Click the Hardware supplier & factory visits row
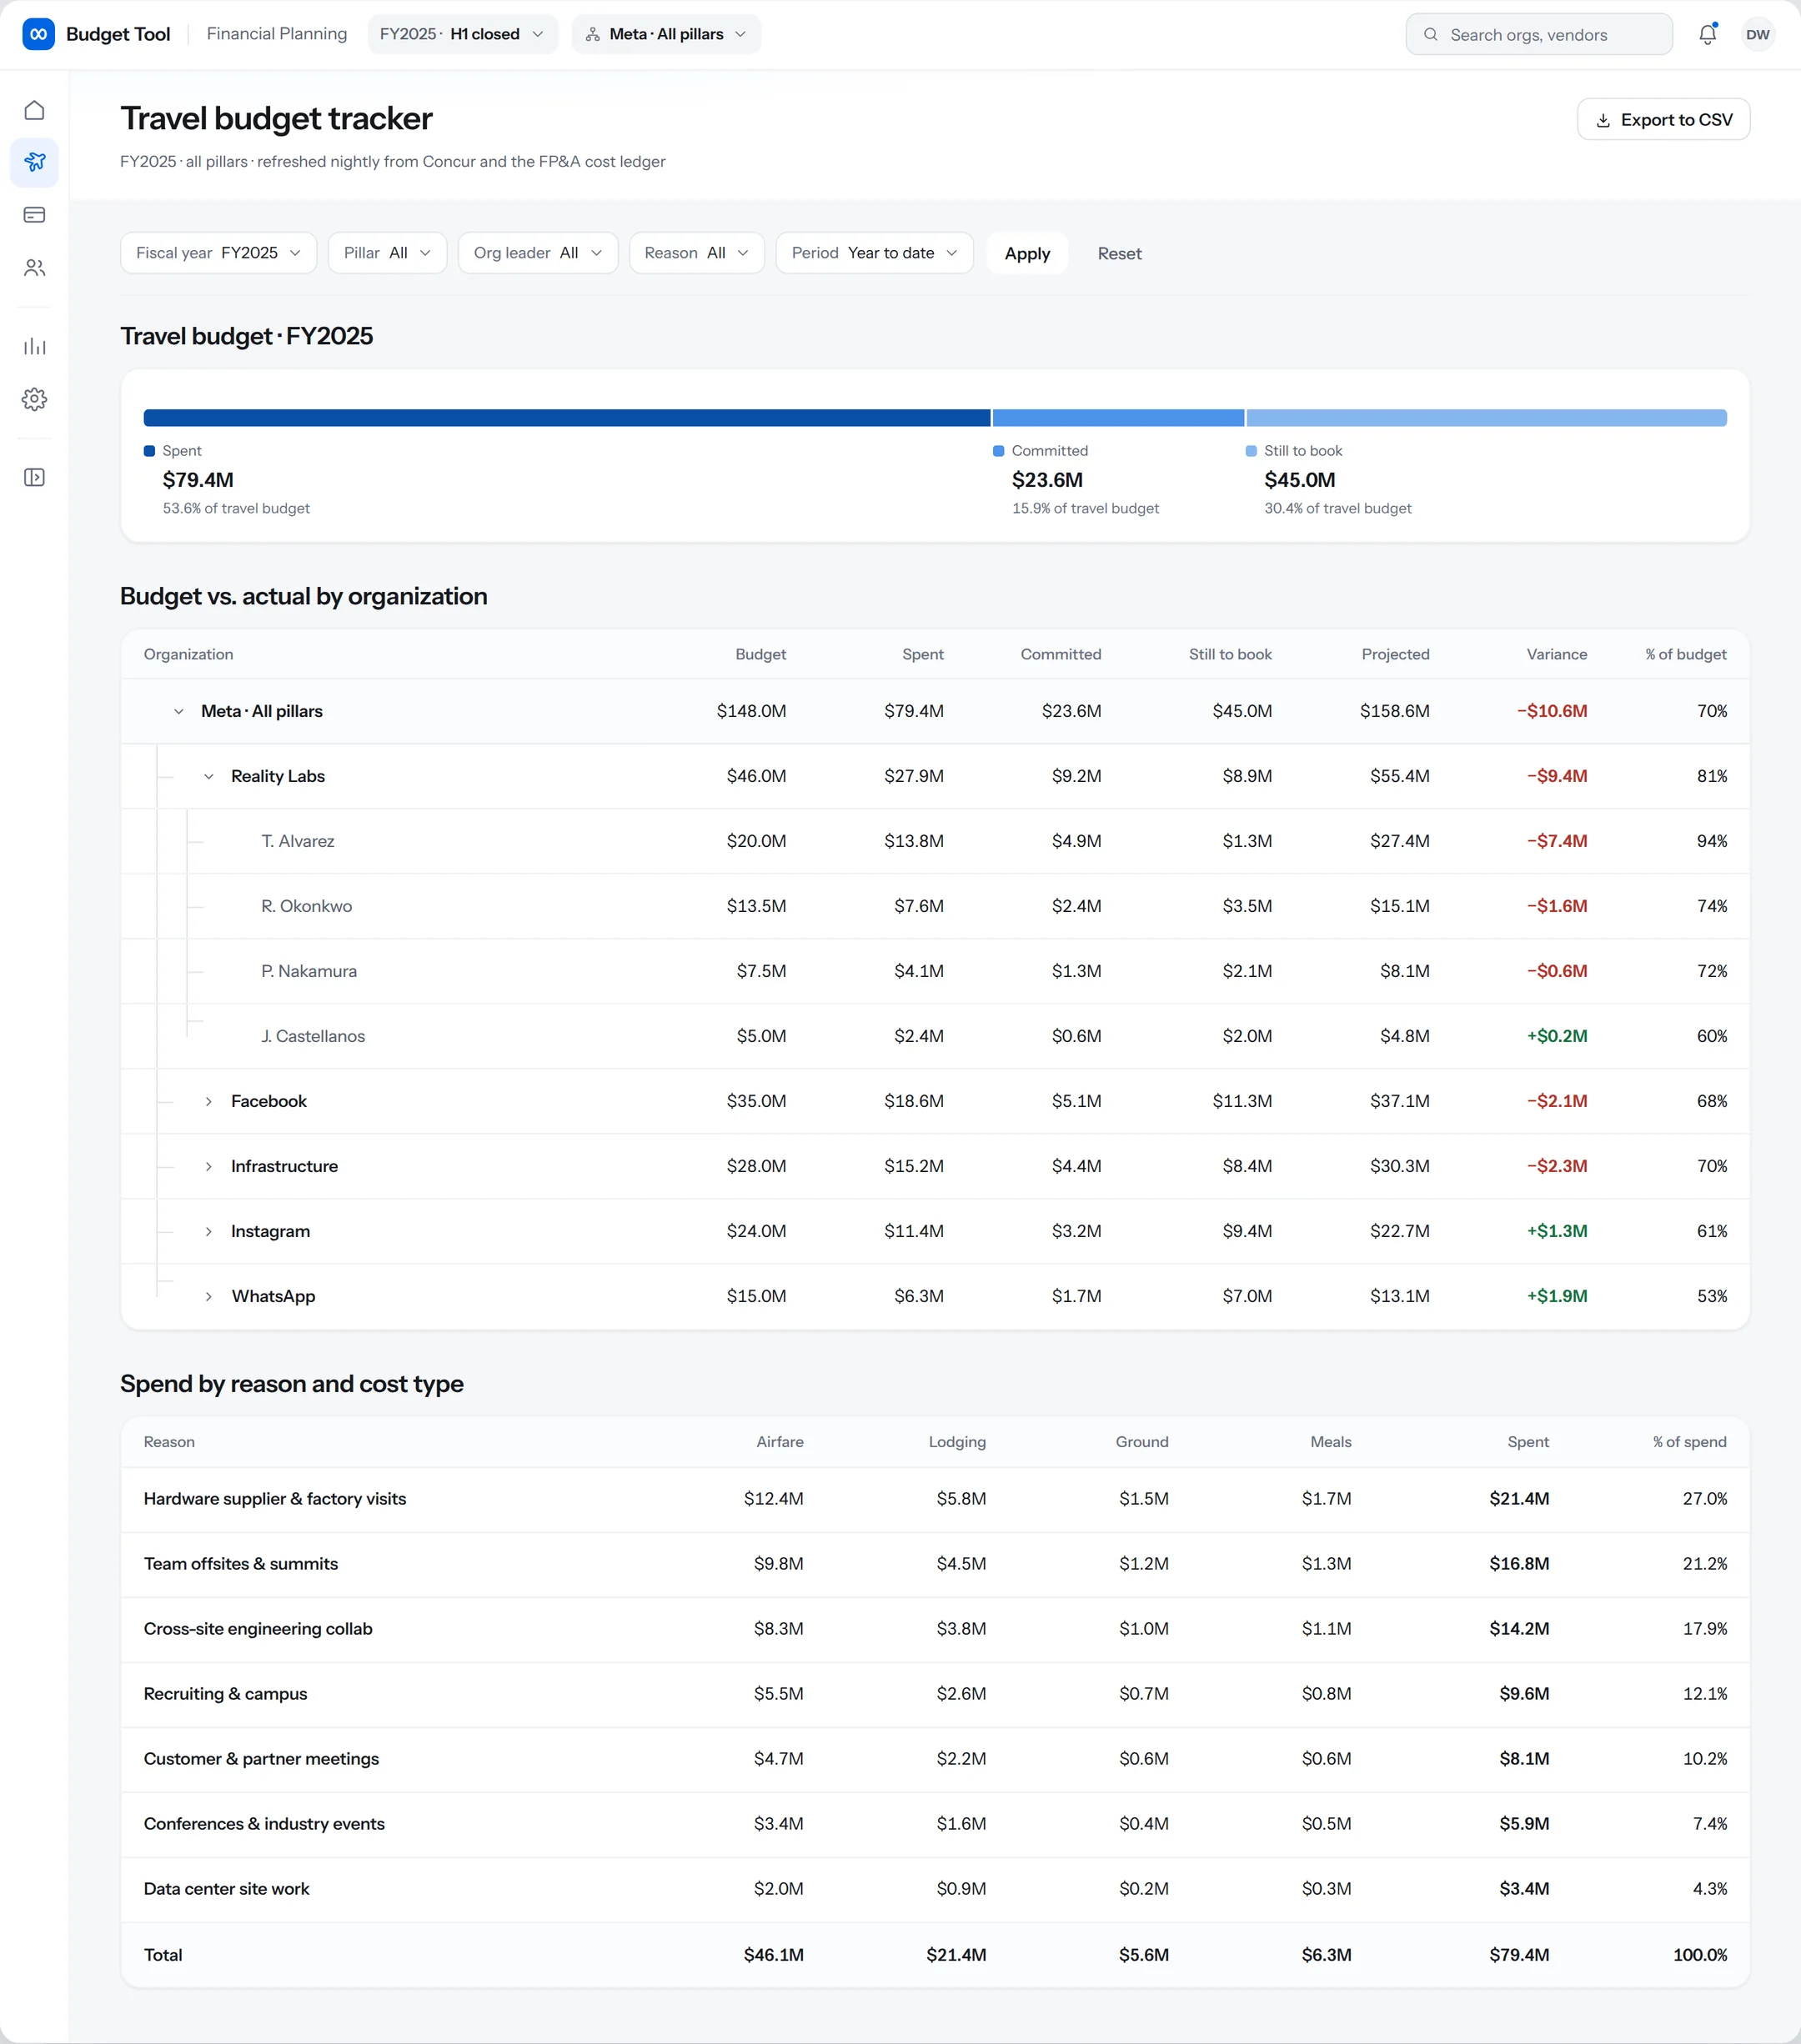 tap(935, 1499)
